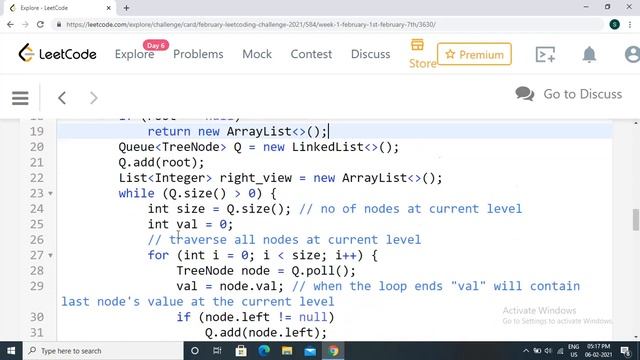The height and width of the screenshot is (360, 640).
Task: Go to the previous challenge item
Action: [x=62, y=98]
